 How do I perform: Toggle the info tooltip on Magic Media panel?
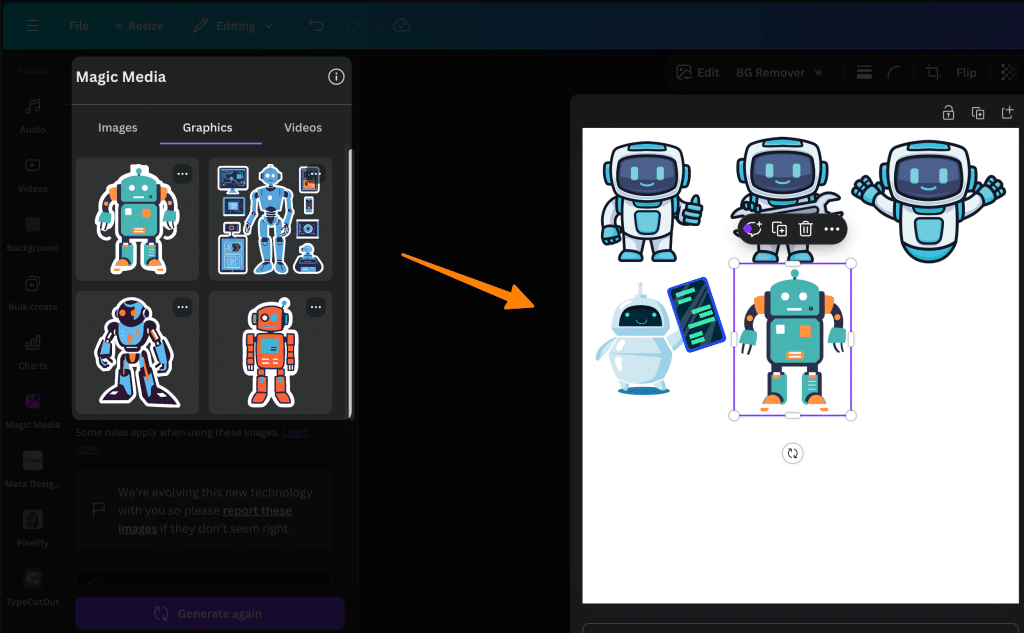pyautogui.click(x=336, y=78)
